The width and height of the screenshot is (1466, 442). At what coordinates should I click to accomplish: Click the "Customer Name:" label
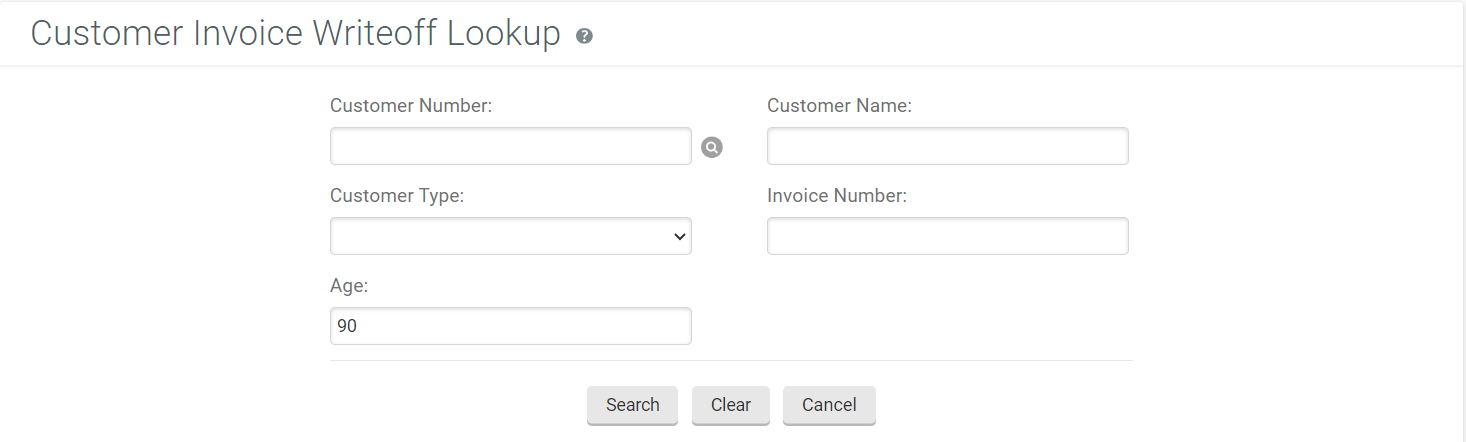click(x=839, y=106)
